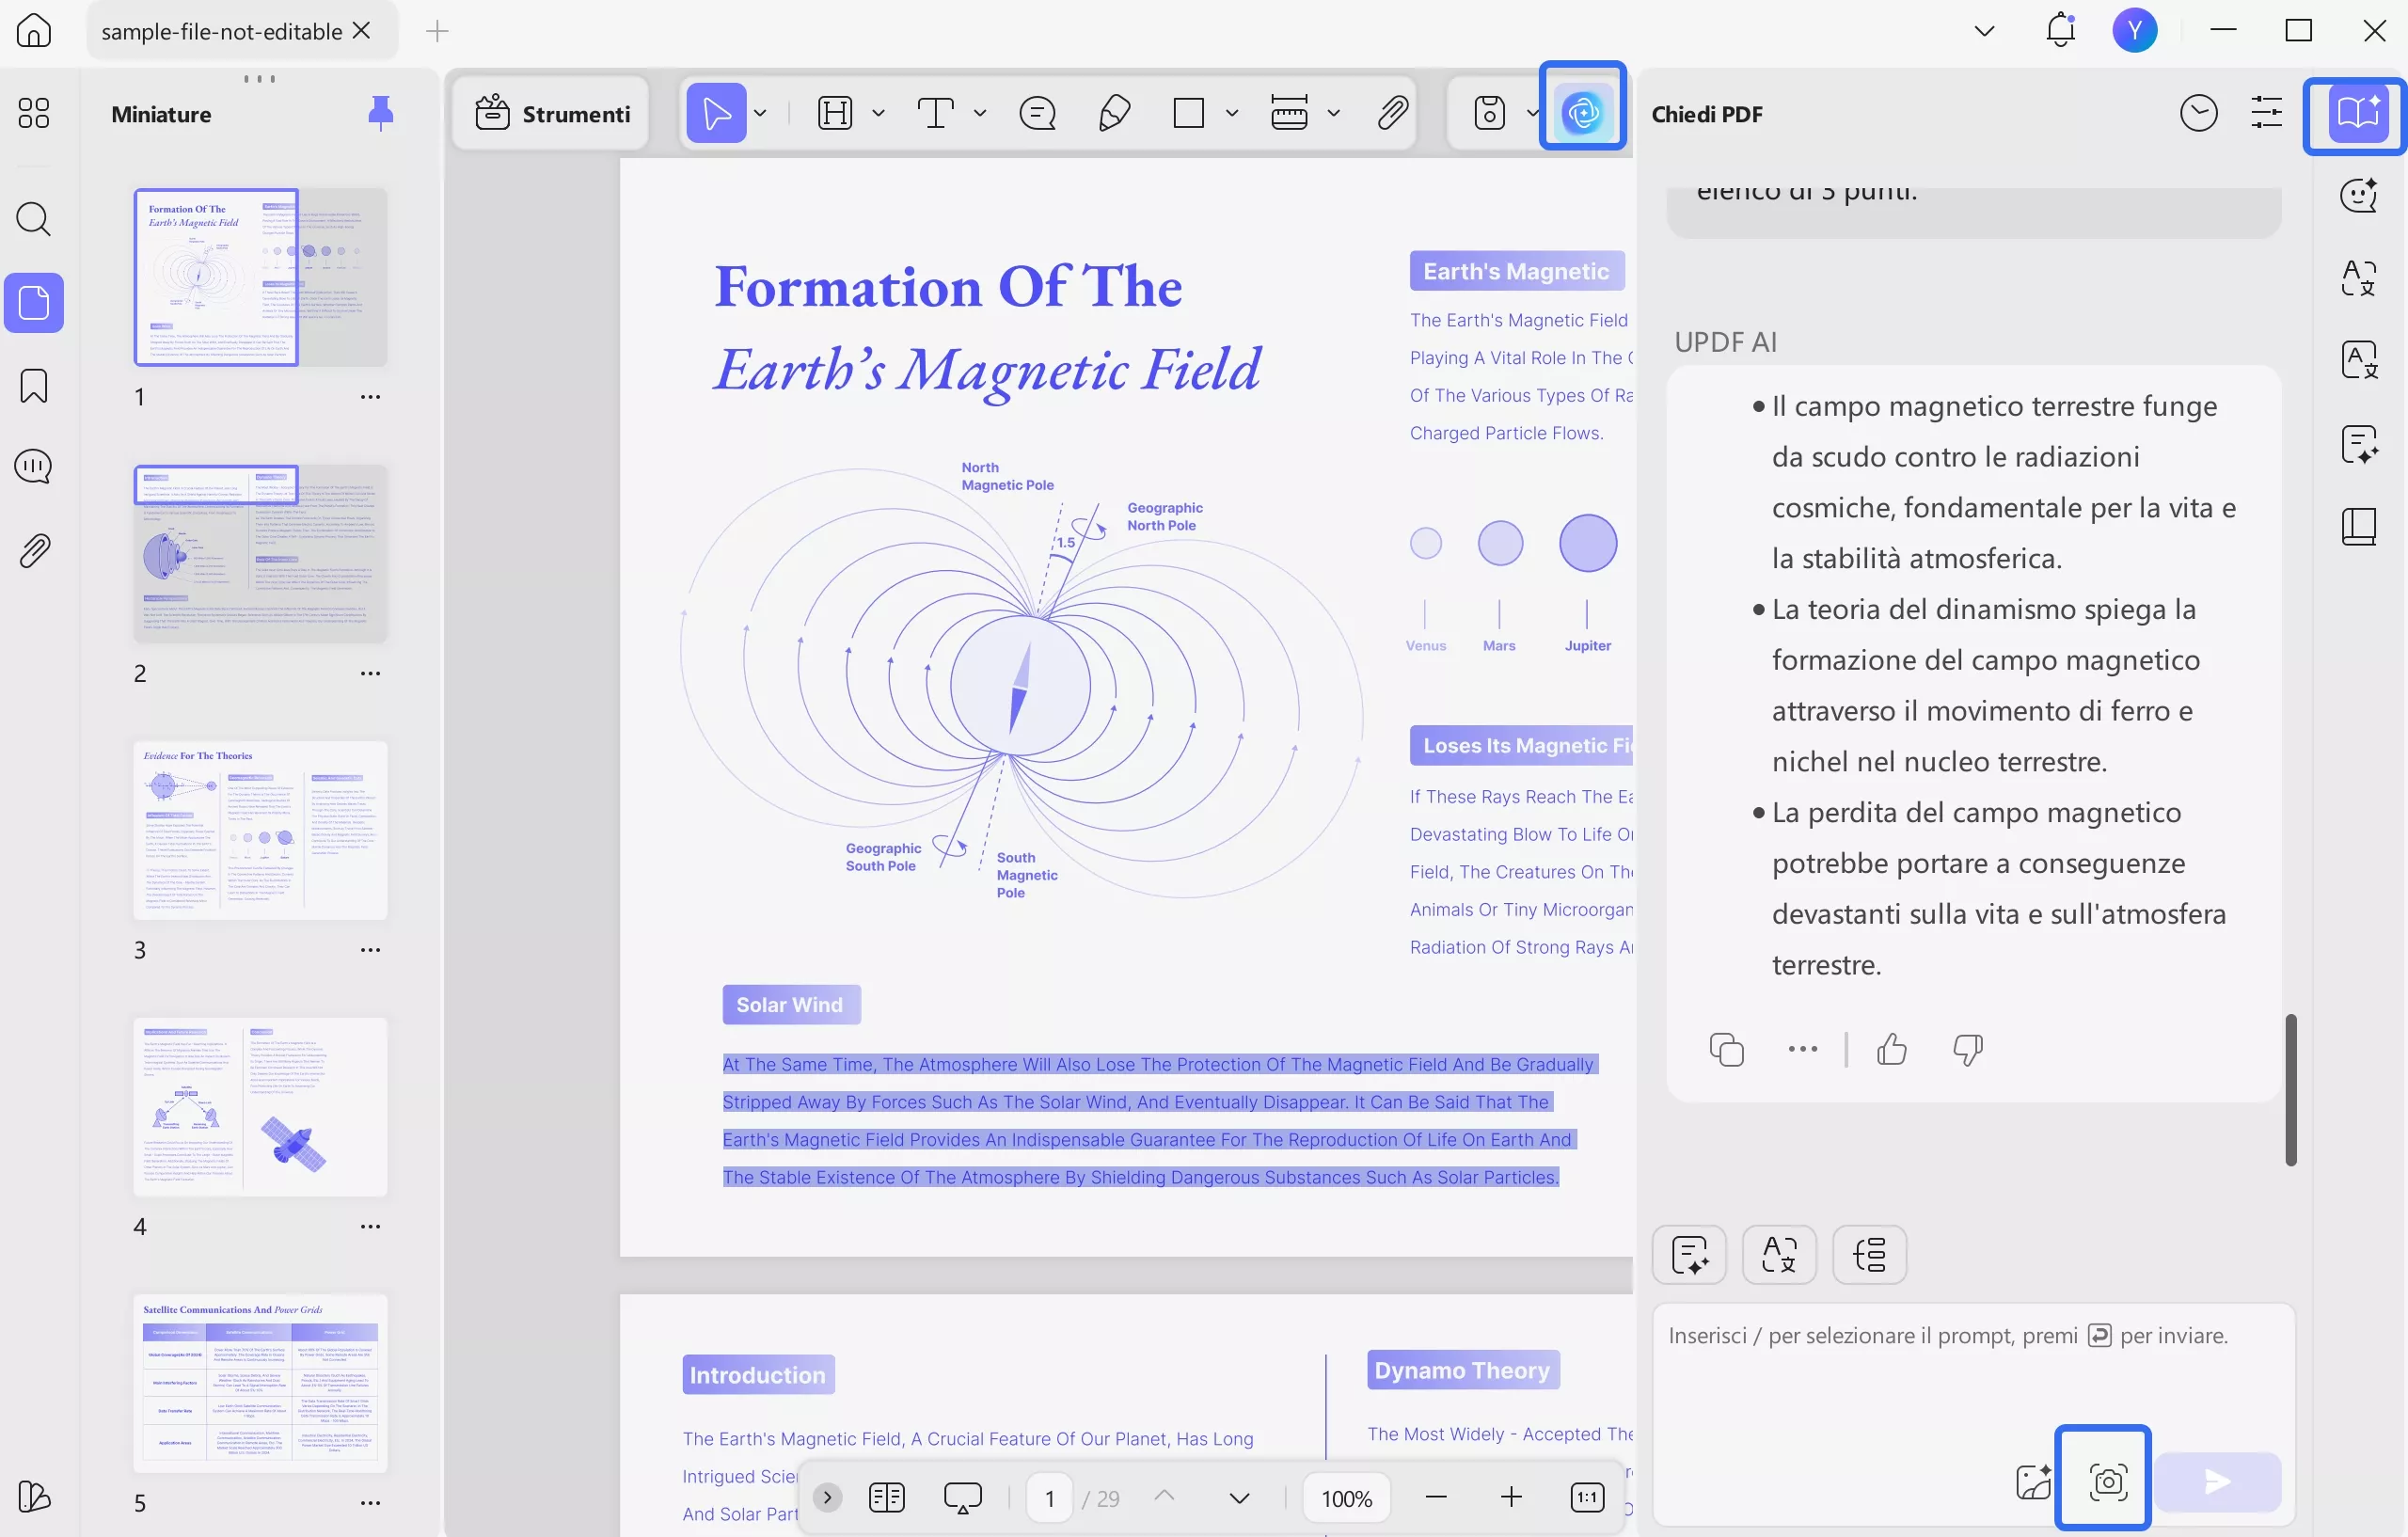Image resolution: width=2408 pixels, height=1537 pixels.
Task: Close the sample-file-not-editable tab
Action: (362, 31)
